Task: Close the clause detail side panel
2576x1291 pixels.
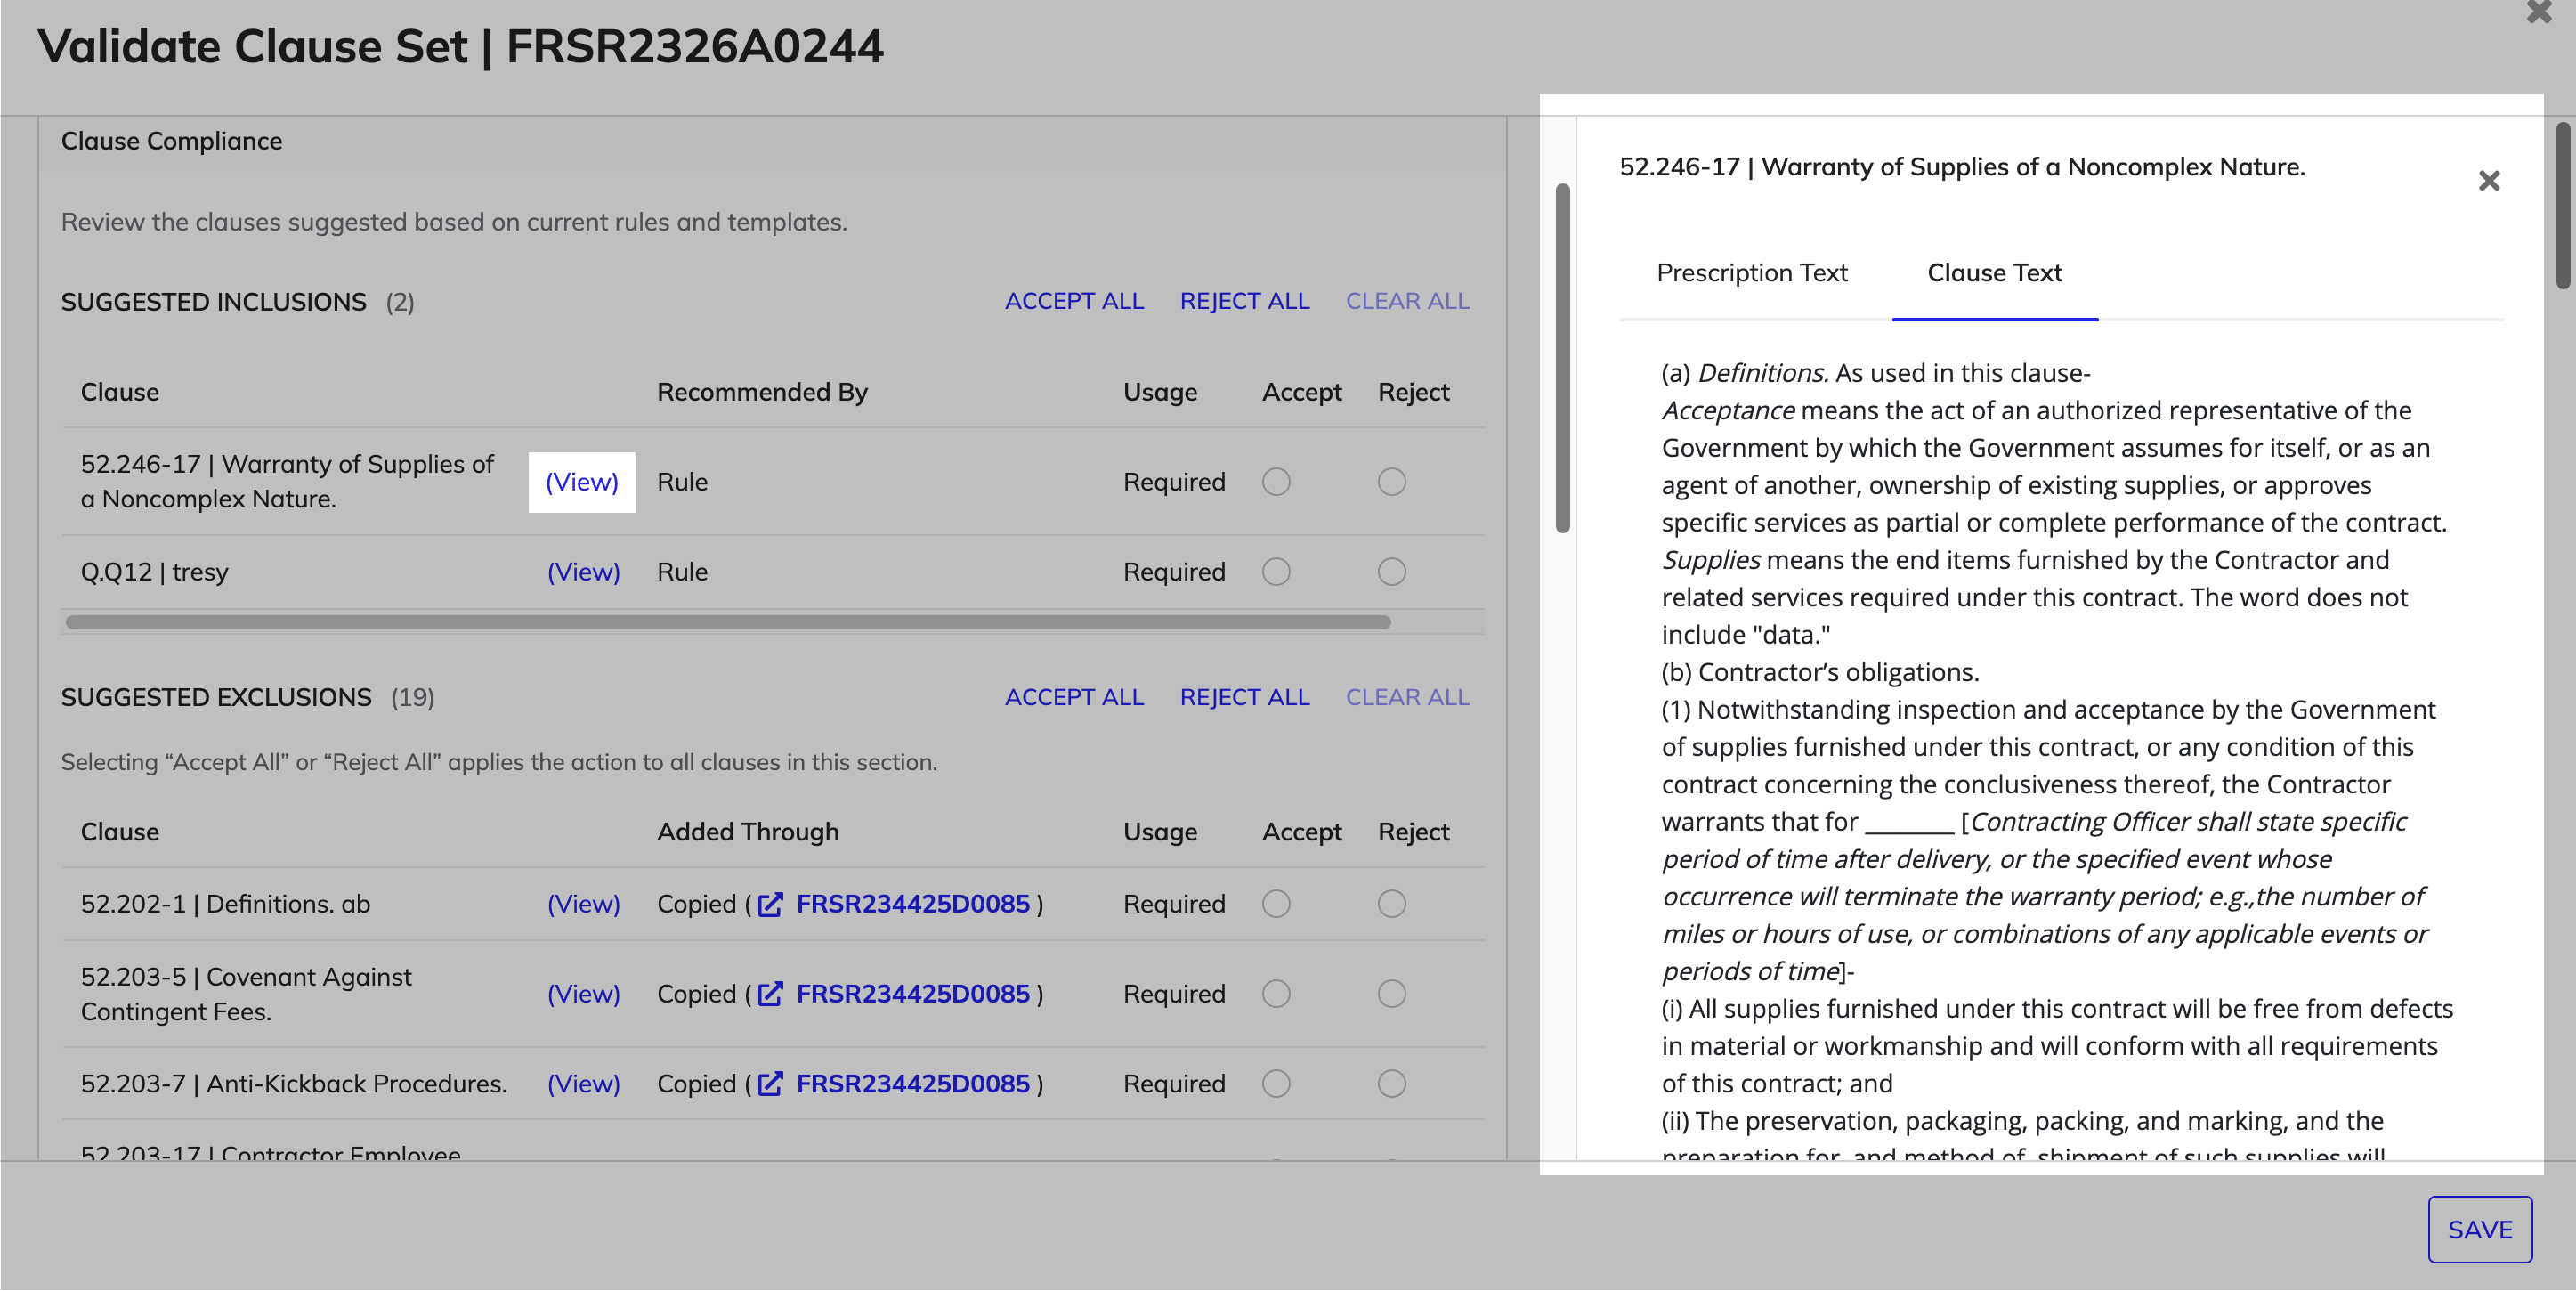Action: point(2489,181)
